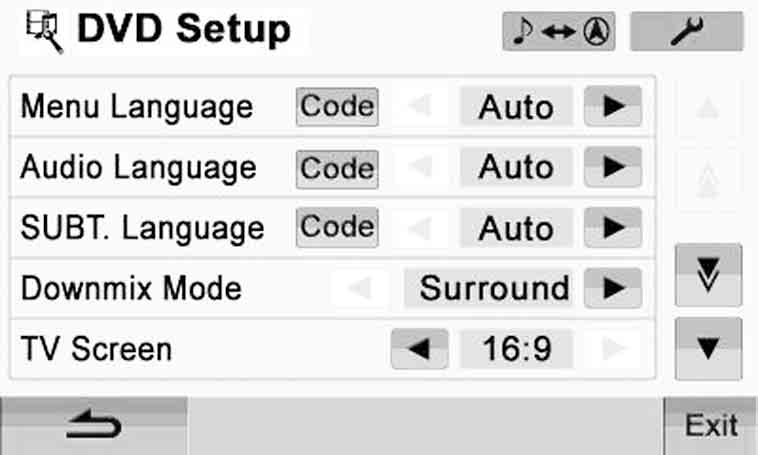Tap the Exit button
Screen dimensions: 758x455
711,426
